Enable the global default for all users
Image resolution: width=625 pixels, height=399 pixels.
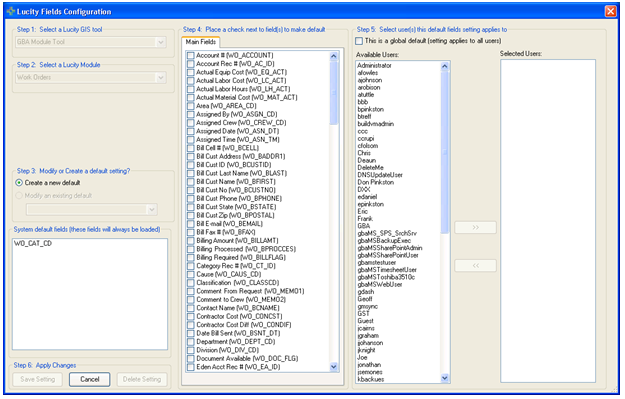[359, 41]
